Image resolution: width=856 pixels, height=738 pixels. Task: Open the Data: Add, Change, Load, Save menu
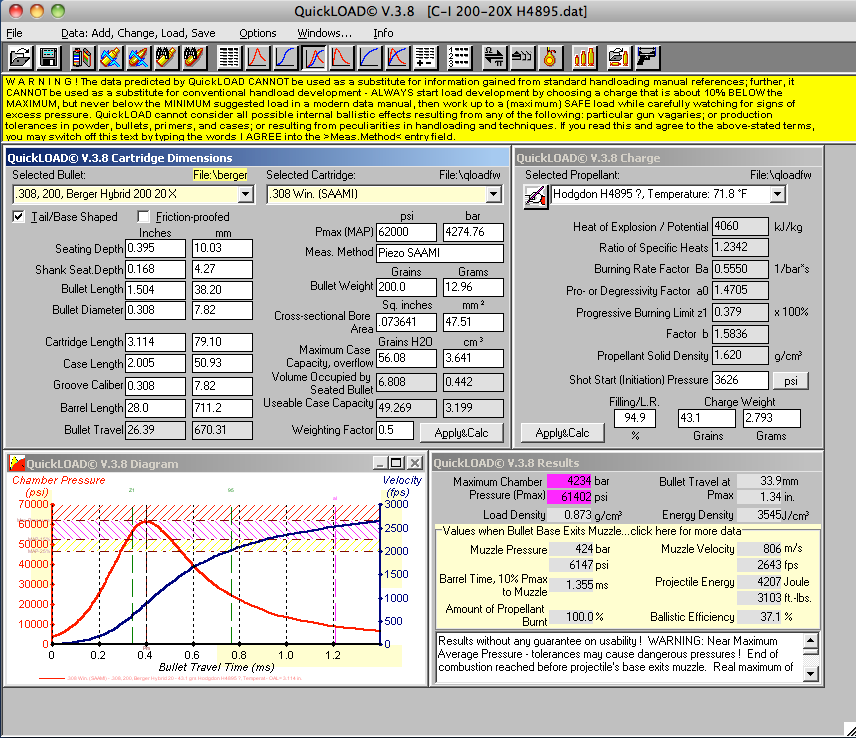(x=138, y=33)
